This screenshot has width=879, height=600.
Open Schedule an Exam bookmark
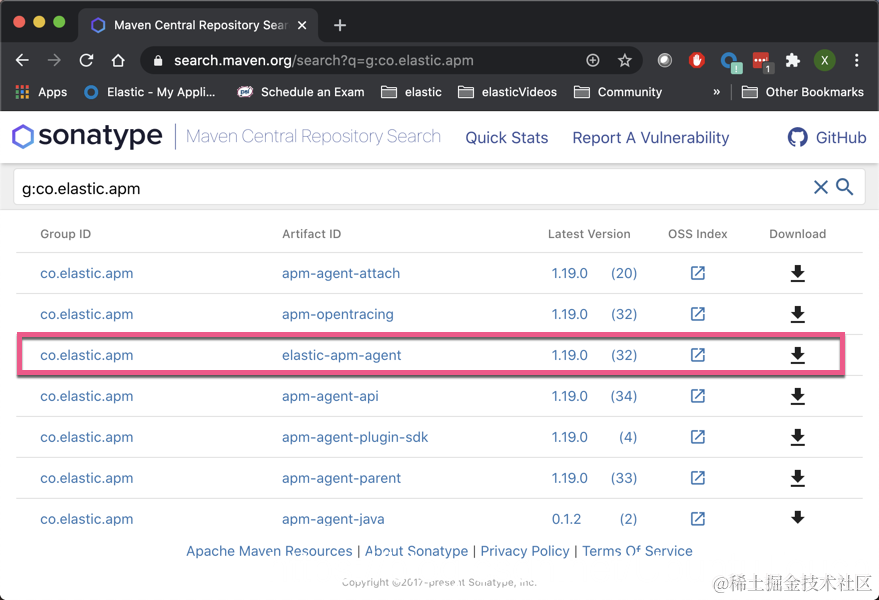[301, 92]
